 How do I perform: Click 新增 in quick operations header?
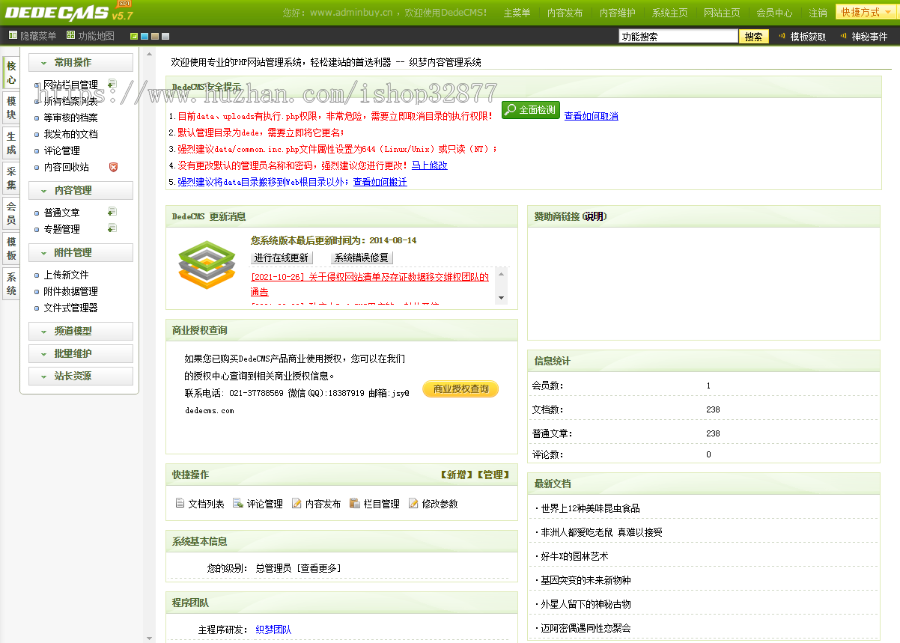[x=456, y=475]
